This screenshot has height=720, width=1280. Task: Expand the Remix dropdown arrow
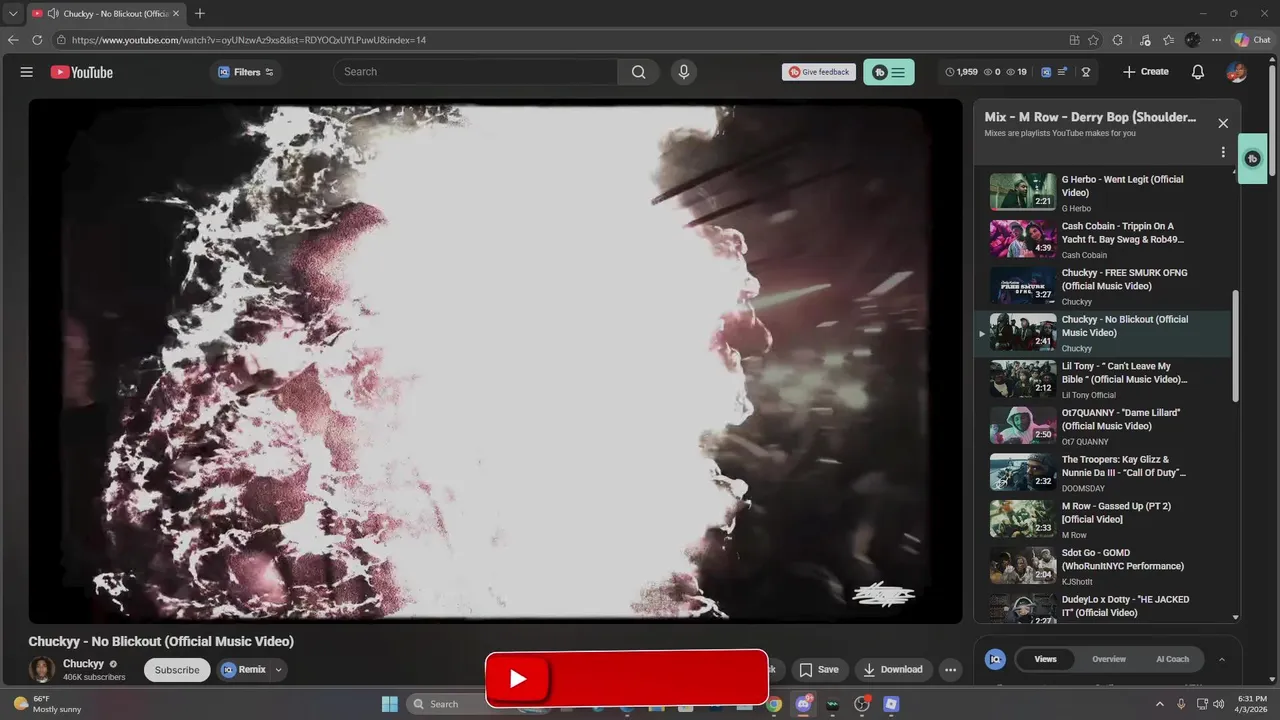click(x=279, y=670)
